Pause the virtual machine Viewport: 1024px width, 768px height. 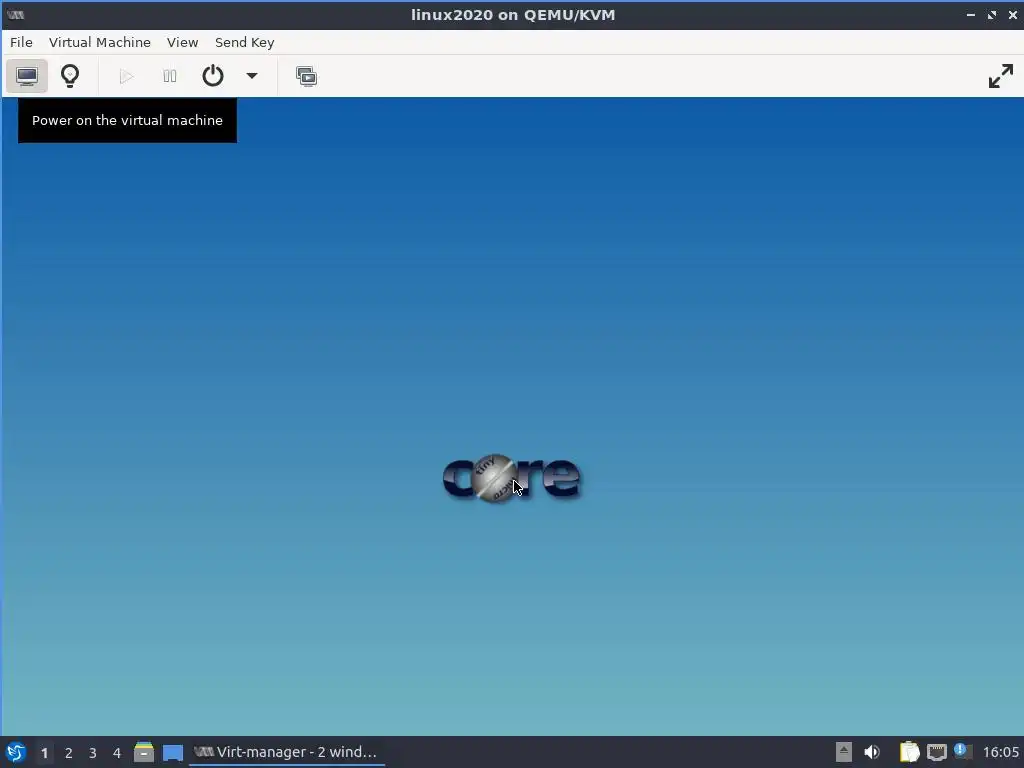click(170, 76)
